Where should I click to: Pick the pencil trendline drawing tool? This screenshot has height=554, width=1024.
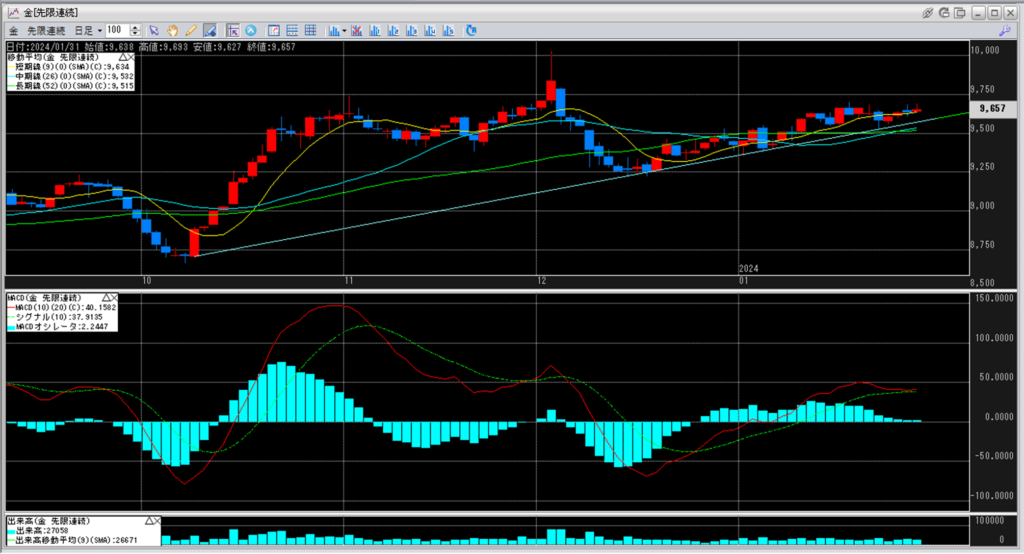click(190, 30)
